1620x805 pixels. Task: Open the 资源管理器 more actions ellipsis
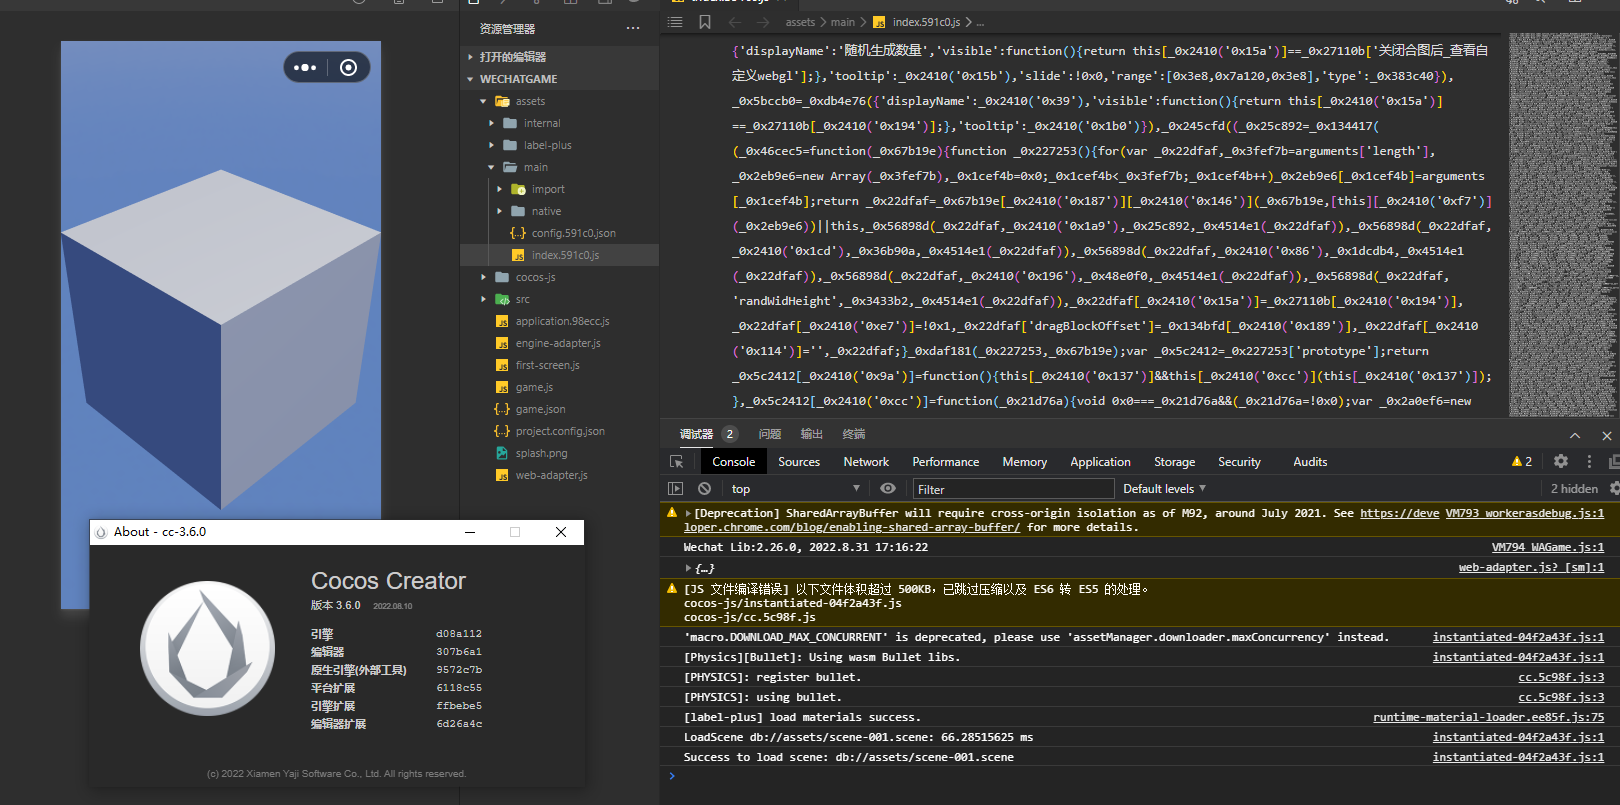tap(633, 28)
